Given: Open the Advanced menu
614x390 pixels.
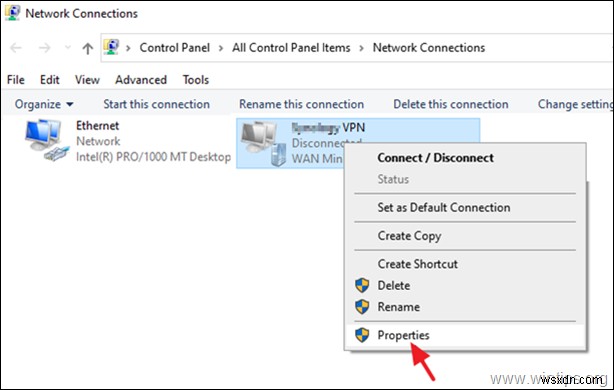Looking at the screenshot, I should click(141, 80).
